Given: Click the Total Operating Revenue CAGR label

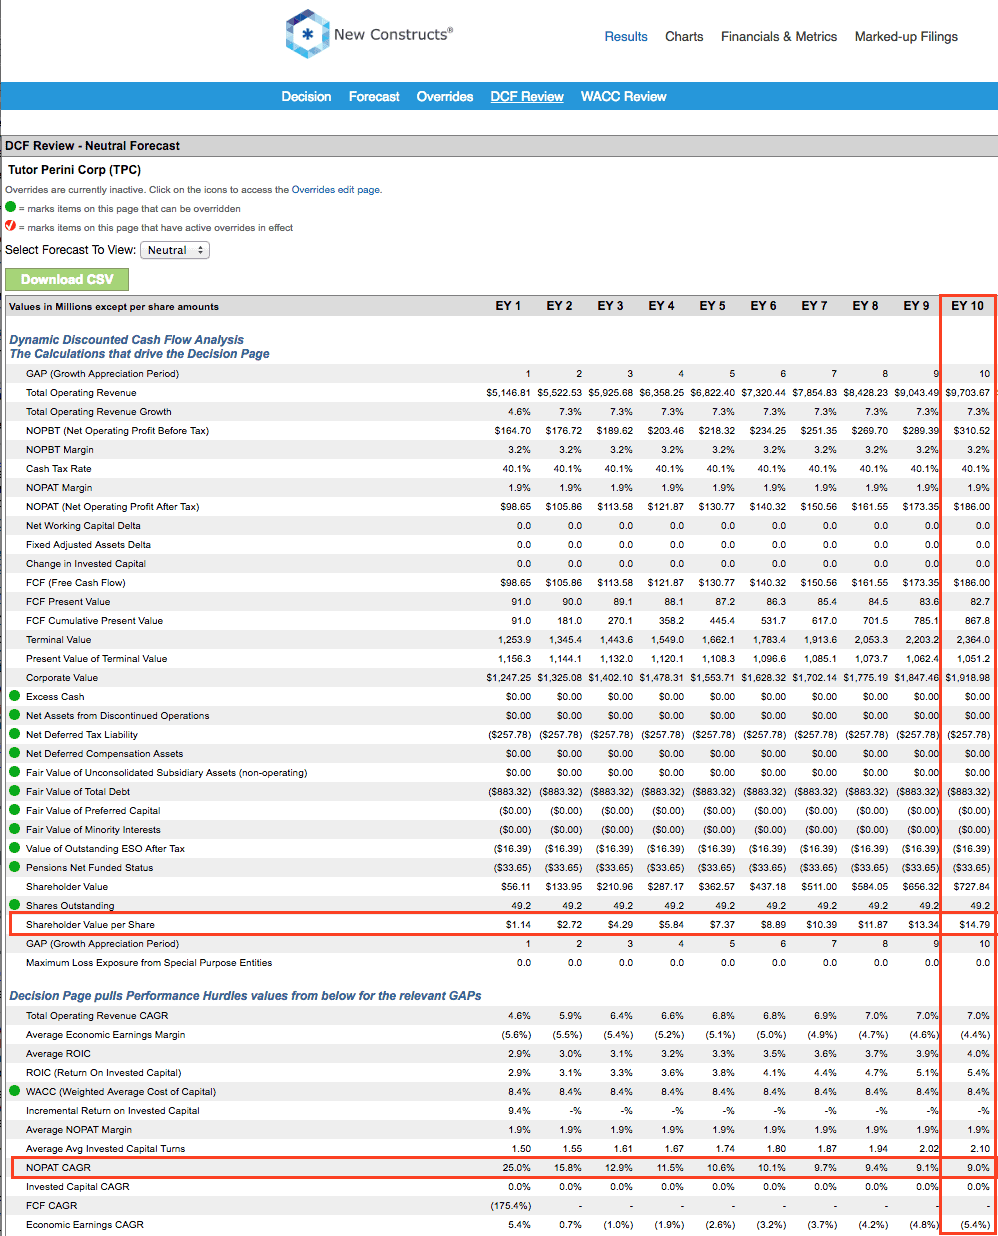Looking at the screenshot, I should coord(97,1015).
